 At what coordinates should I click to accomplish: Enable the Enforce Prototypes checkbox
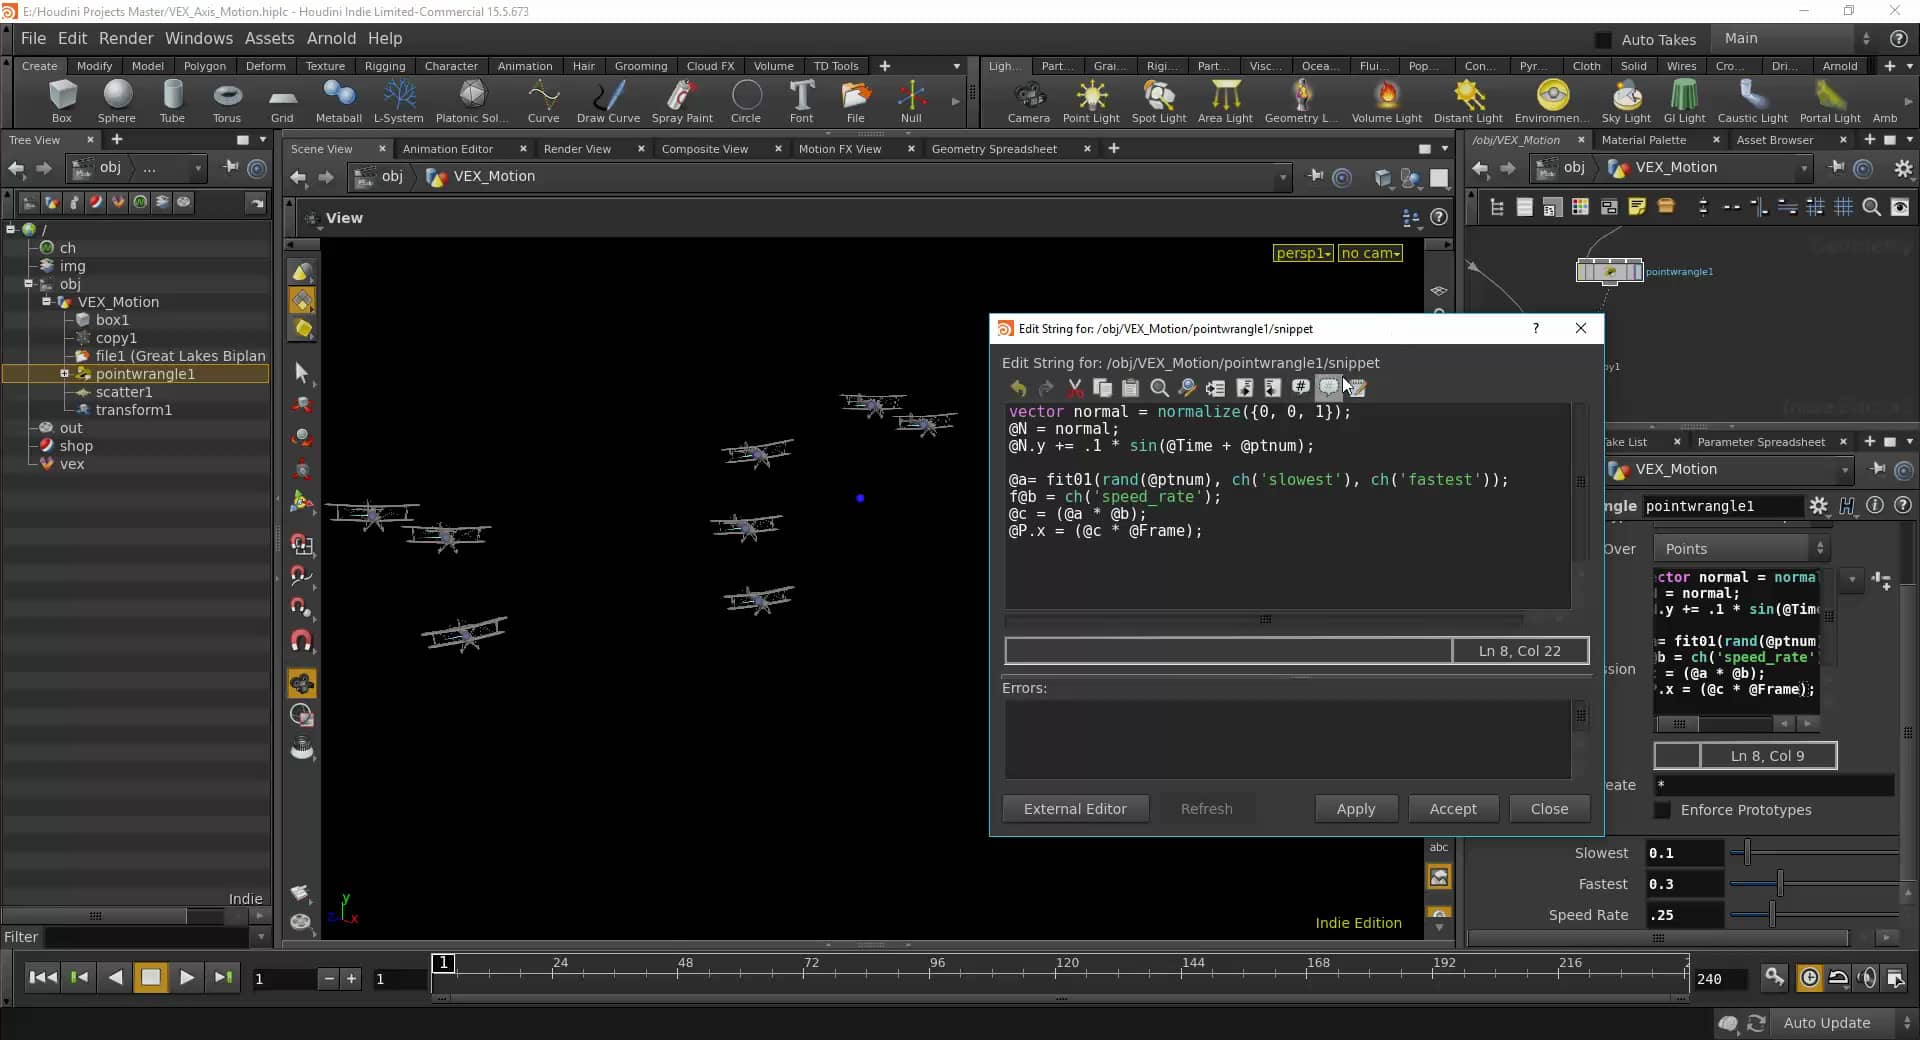tap(1662, 811)
